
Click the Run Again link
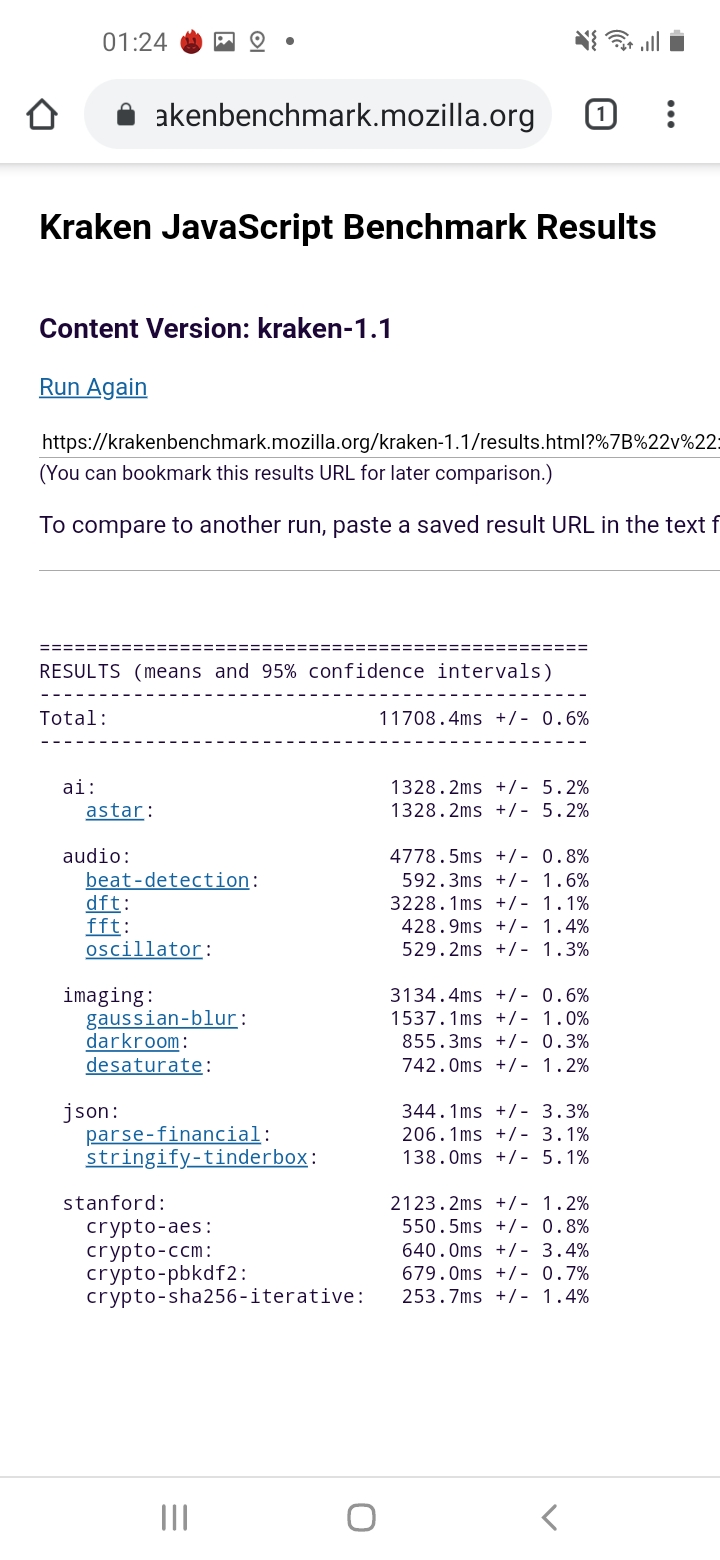pyautogui.click(x=93, y=387)
